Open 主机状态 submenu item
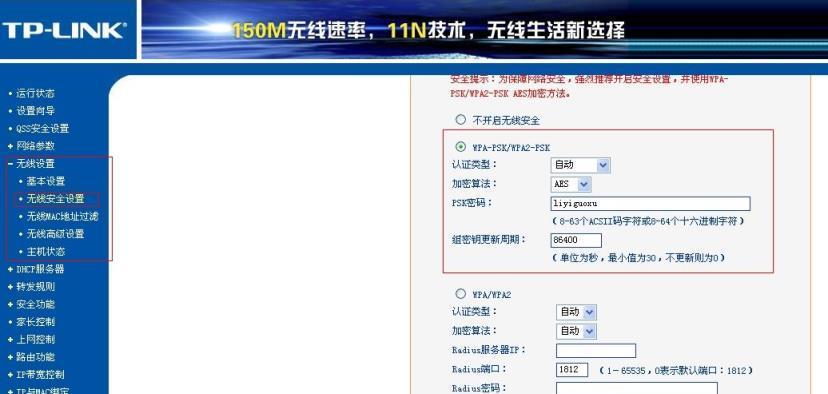Image resolution: width=828 pixels, height=394 pixels. [x=45, y=252]
